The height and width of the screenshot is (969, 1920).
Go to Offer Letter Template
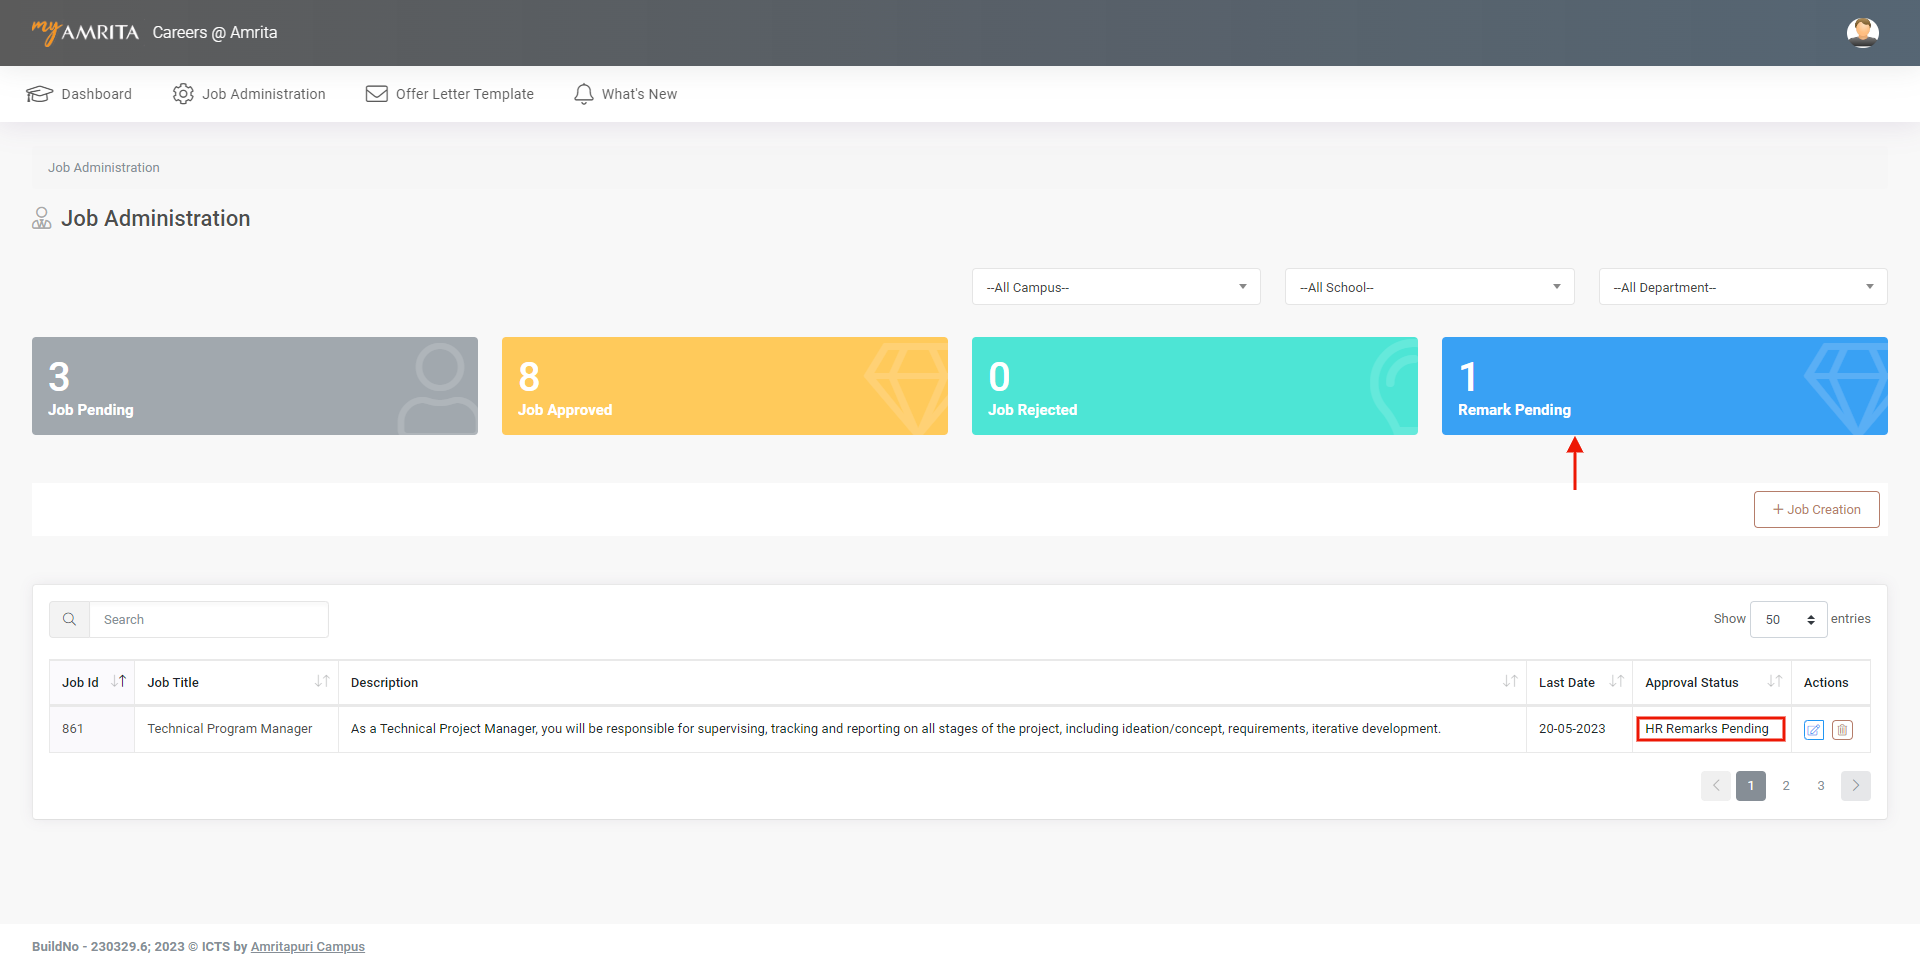coord(450,94)
